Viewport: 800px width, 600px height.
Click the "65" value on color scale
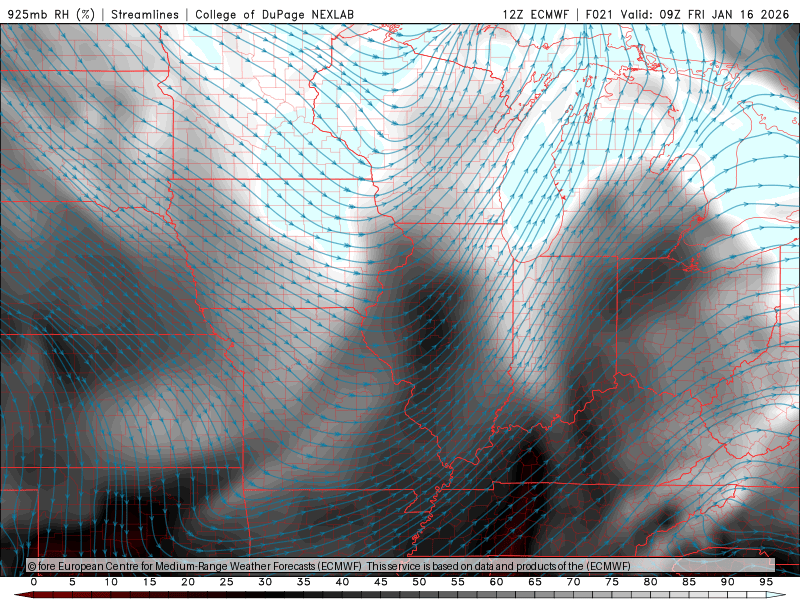click(x=535, y=582)
